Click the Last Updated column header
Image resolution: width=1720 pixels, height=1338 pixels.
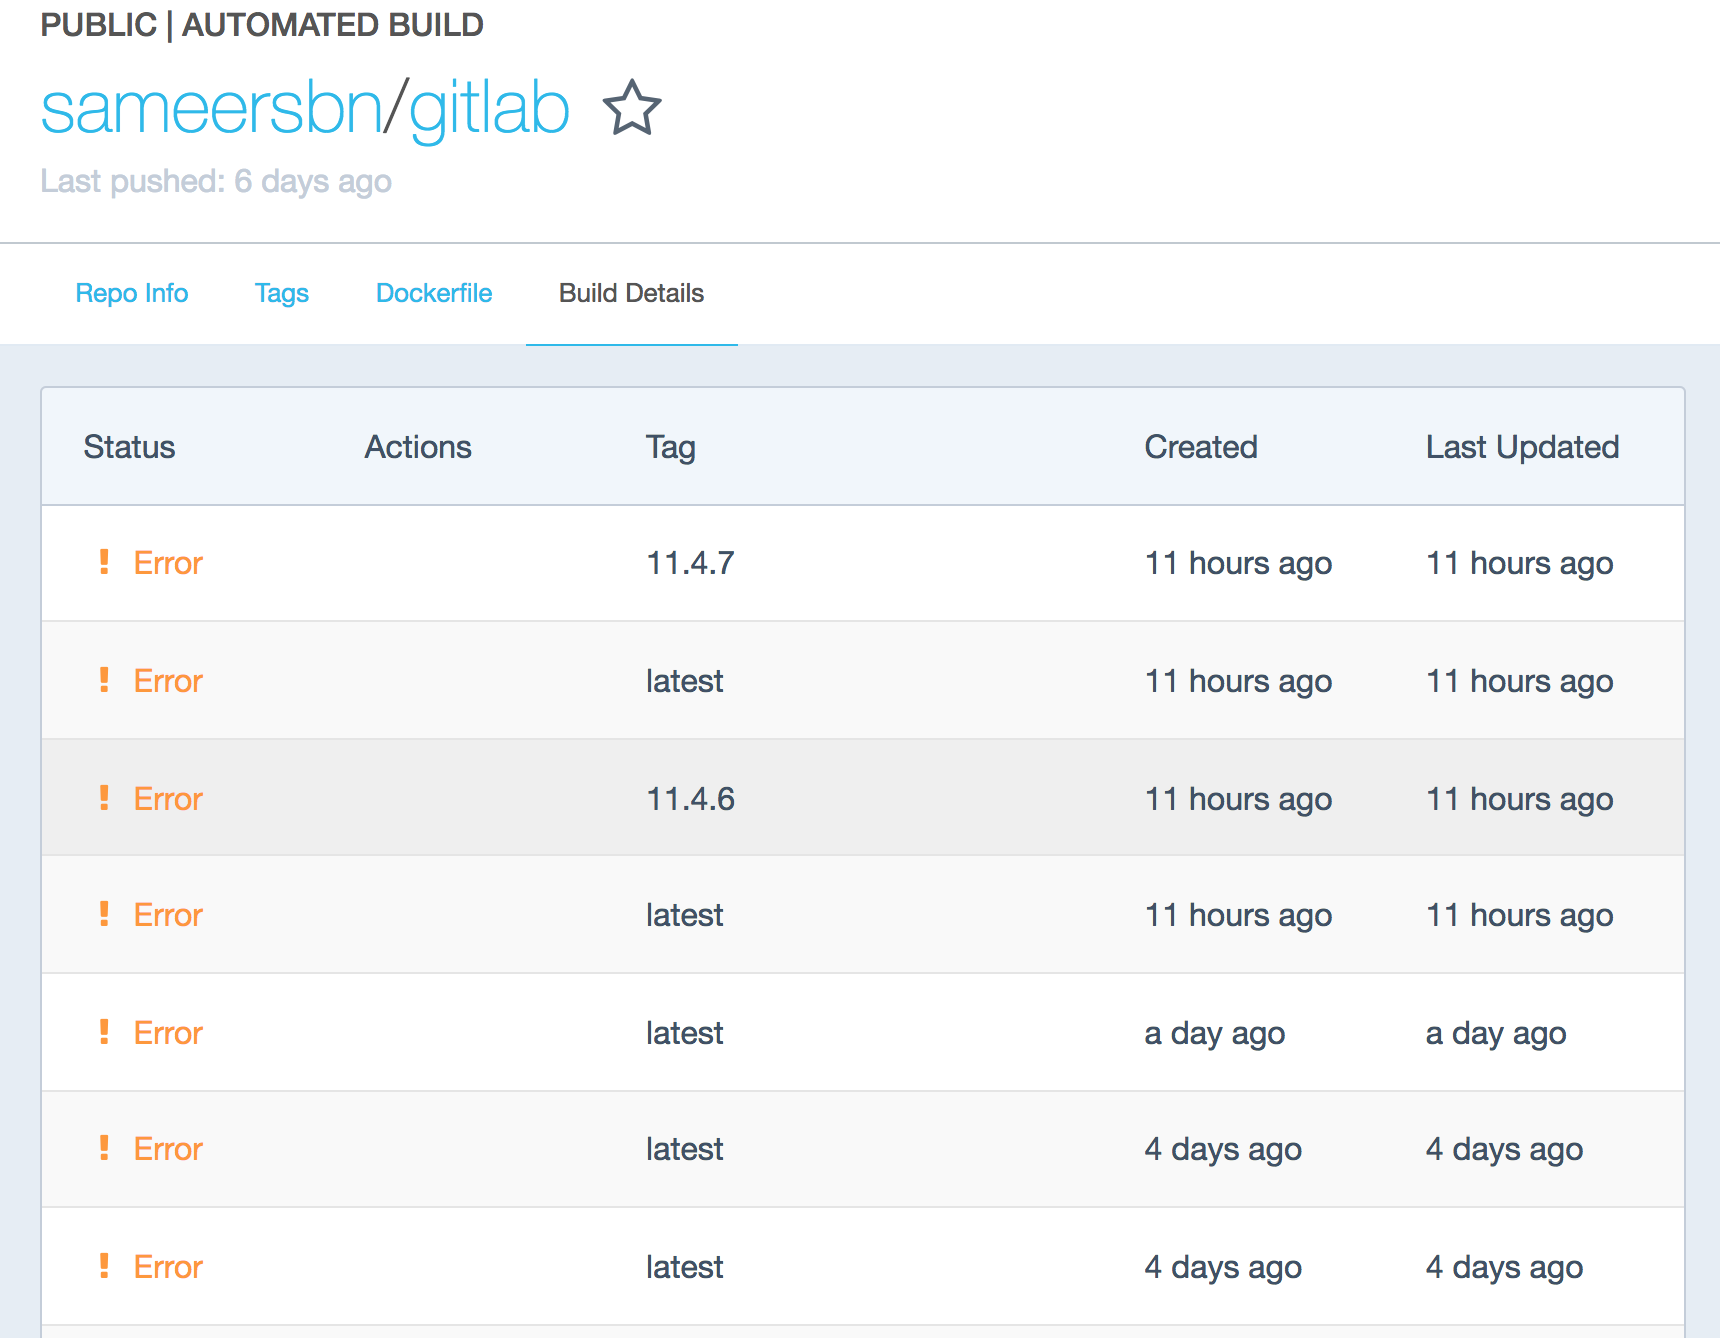[1522, 447]
